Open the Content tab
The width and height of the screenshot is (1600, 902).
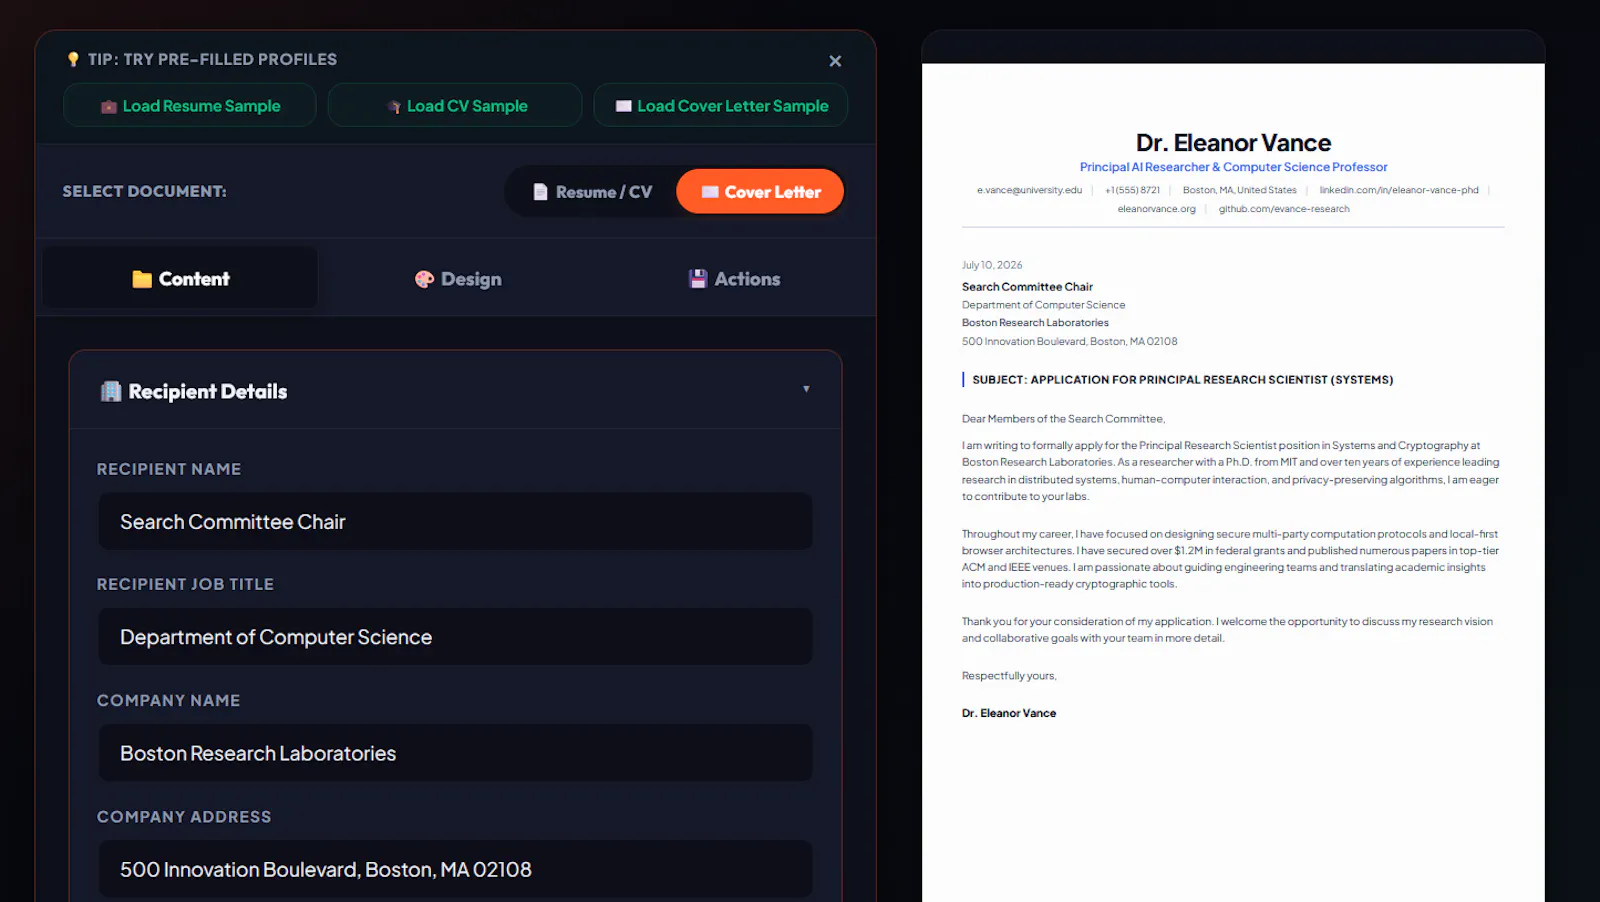click(180, 278)
